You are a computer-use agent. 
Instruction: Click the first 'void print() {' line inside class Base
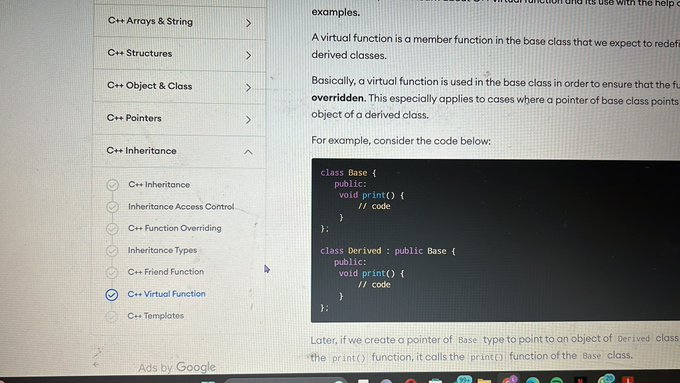click(x=371, y=195)
